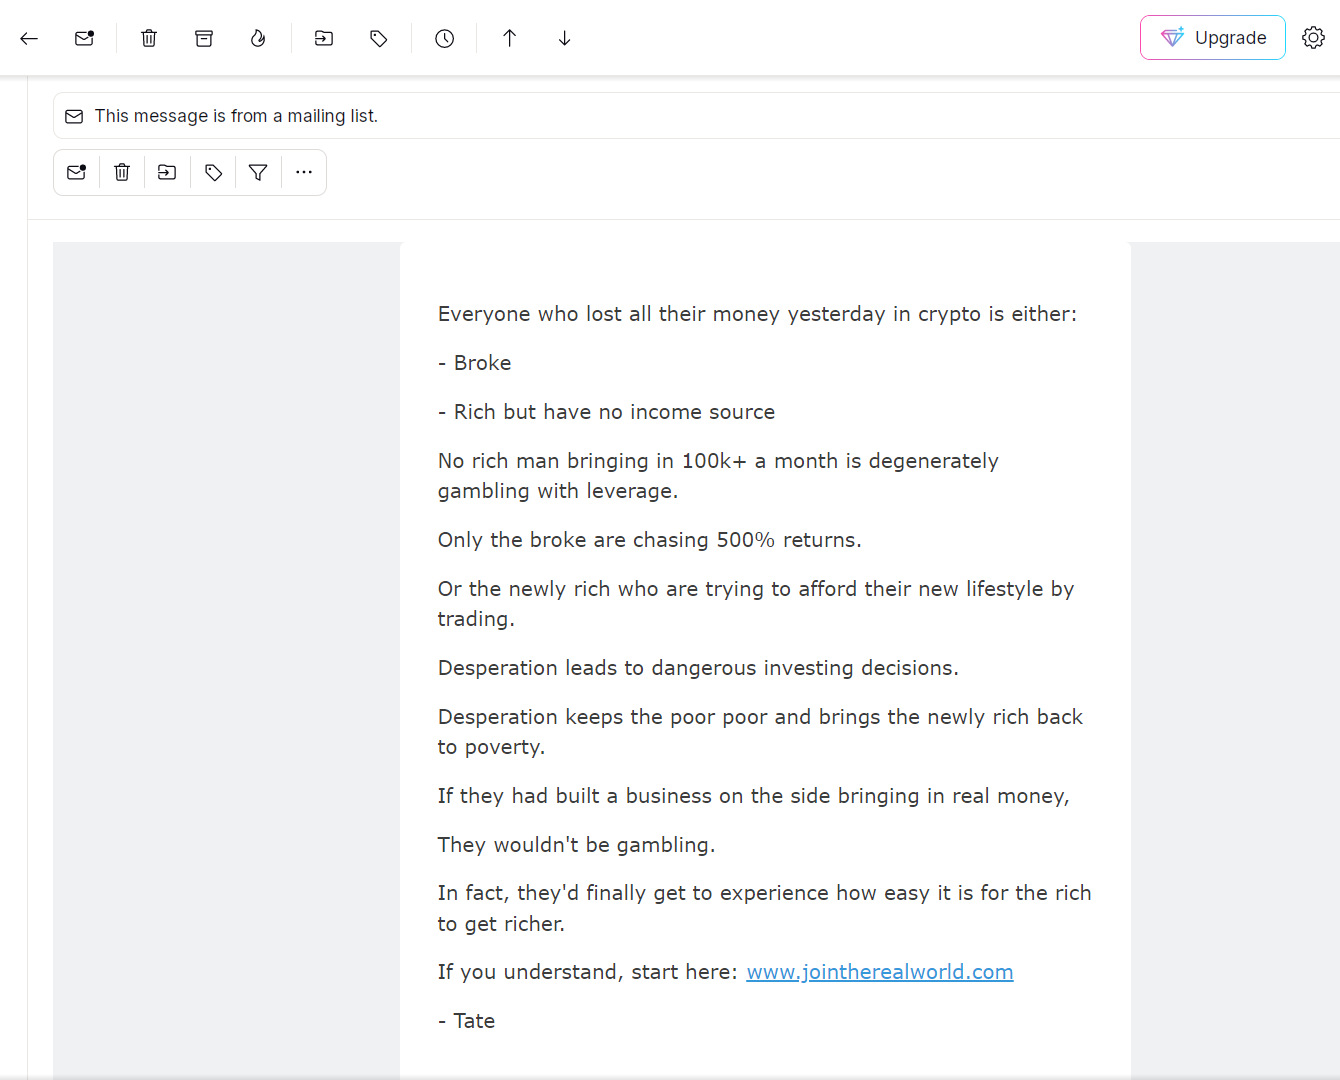Screen dimensions: 1340x1080
Task: Move to trash from the top toolbar
Action: click(x=149, y=38)
